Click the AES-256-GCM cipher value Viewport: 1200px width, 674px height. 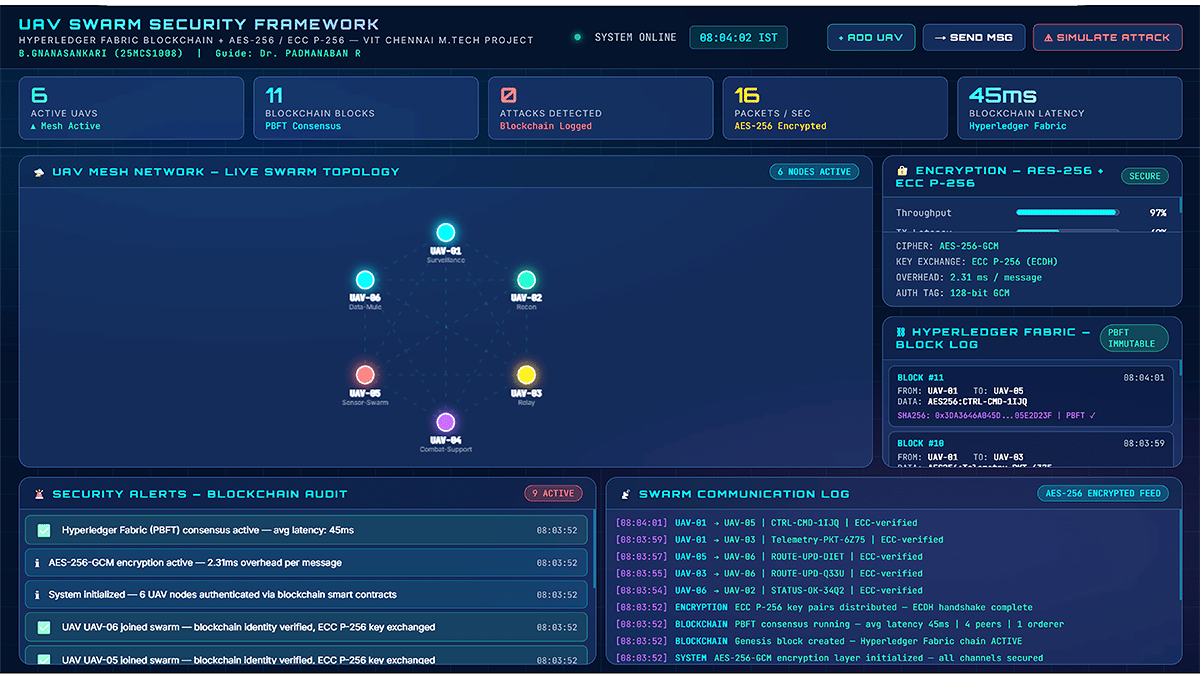point(969,246)
